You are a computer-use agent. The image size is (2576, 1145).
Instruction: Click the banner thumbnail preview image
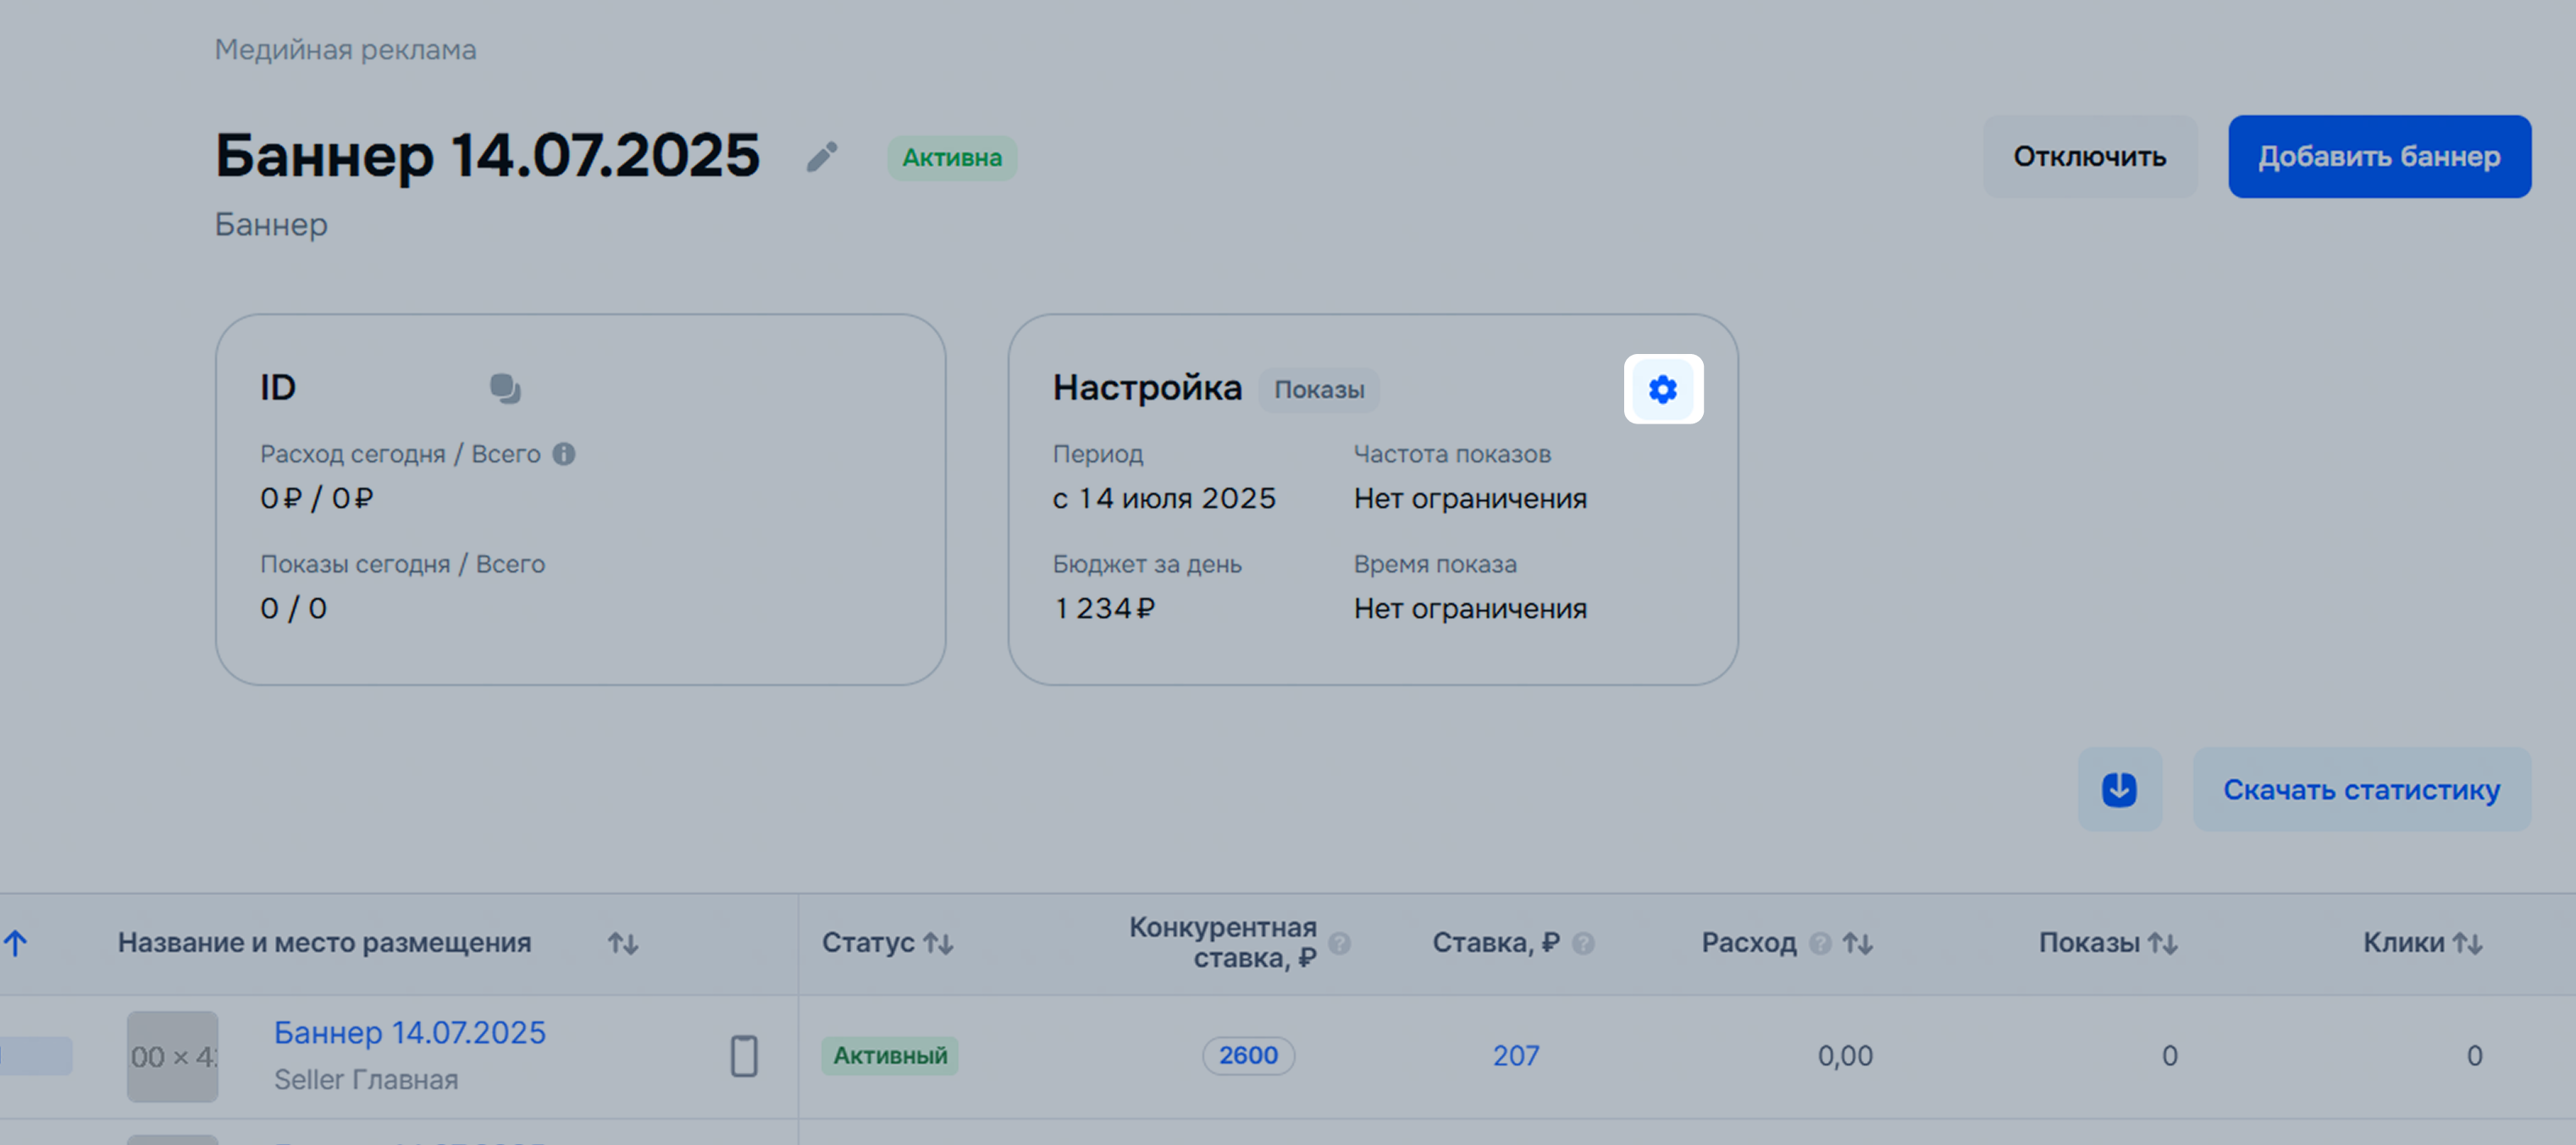point(172,1056)
